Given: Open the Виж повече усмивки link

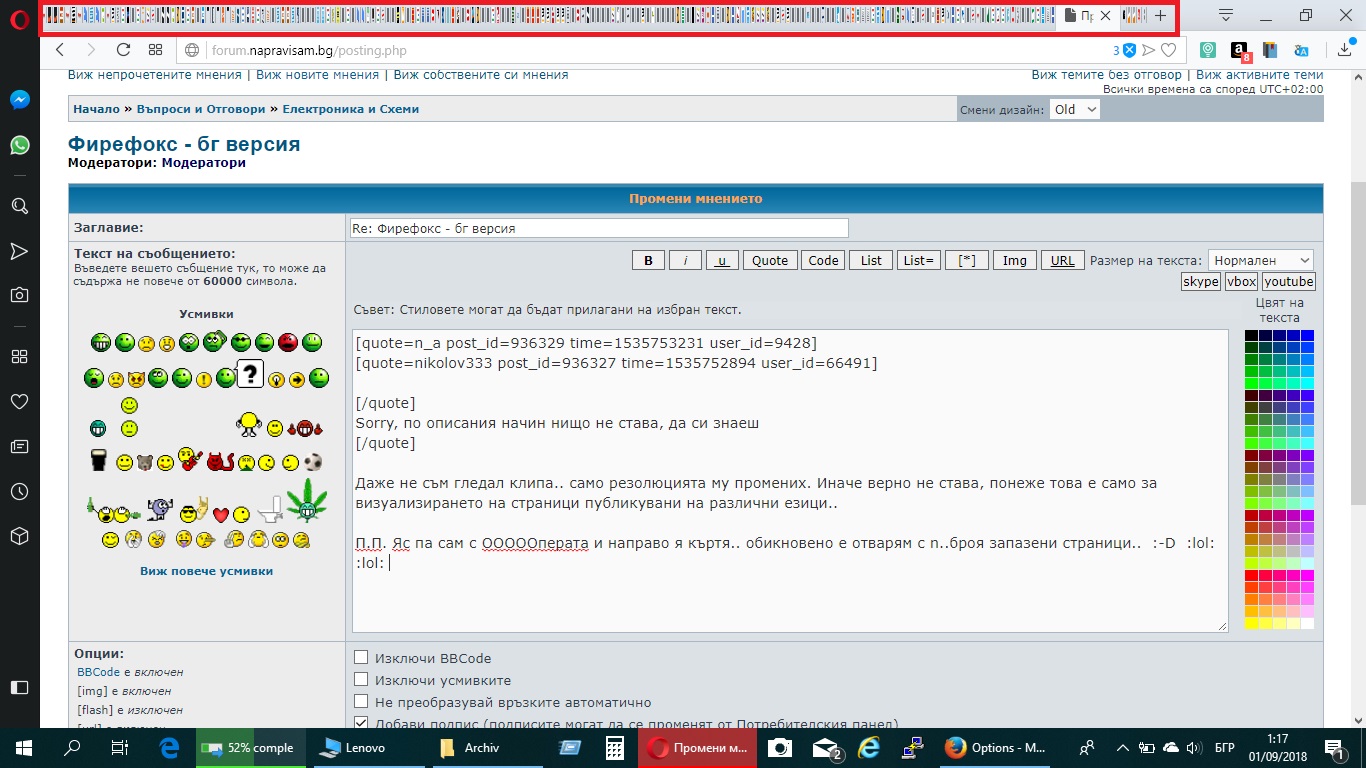Looking at the screenshot, I should coord(206,571).
